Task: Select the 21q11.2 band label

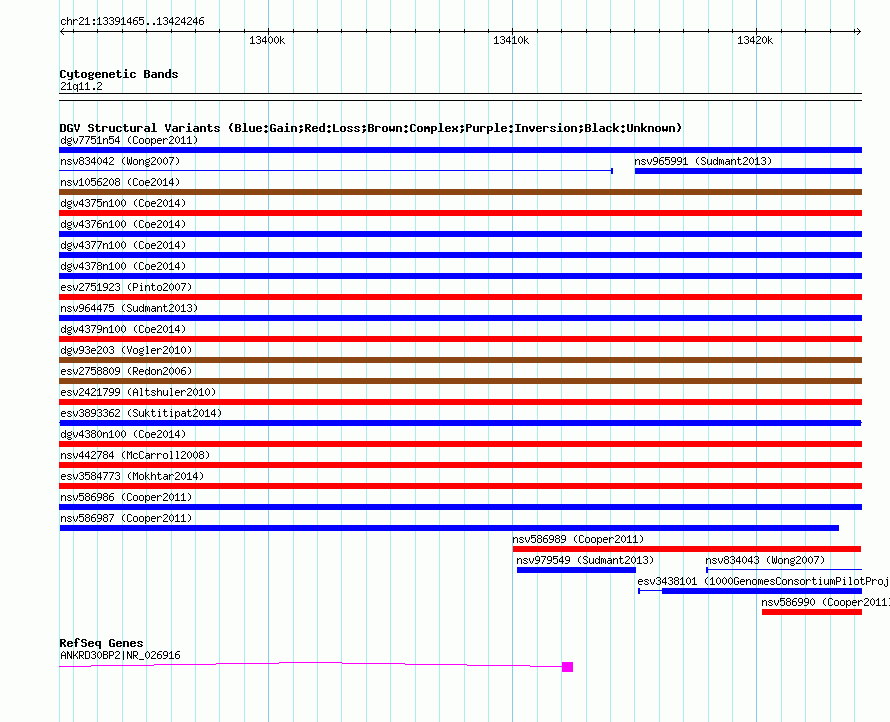Action: tap(81, 86)
